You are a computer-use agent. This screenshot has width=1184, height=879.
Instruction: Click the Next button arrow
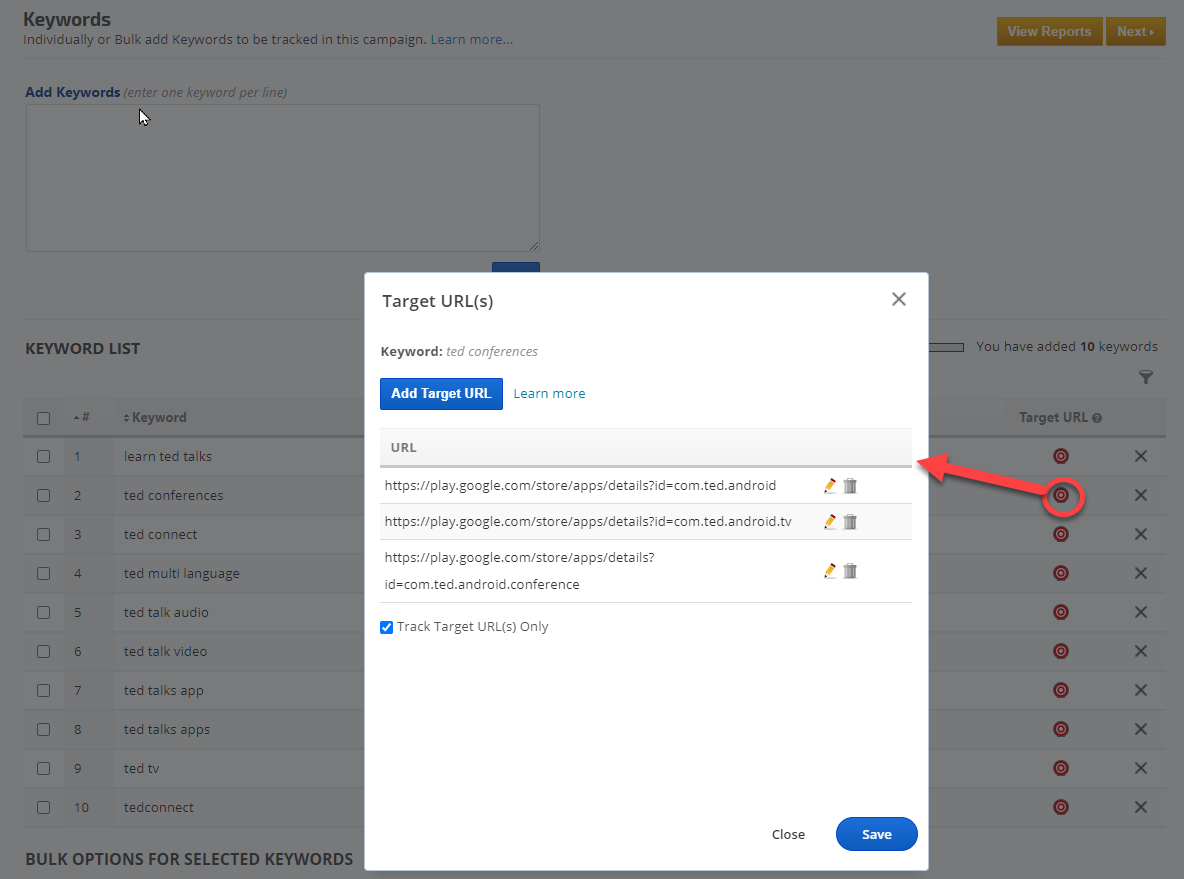pyautogui.click(x=1135, y=31)
